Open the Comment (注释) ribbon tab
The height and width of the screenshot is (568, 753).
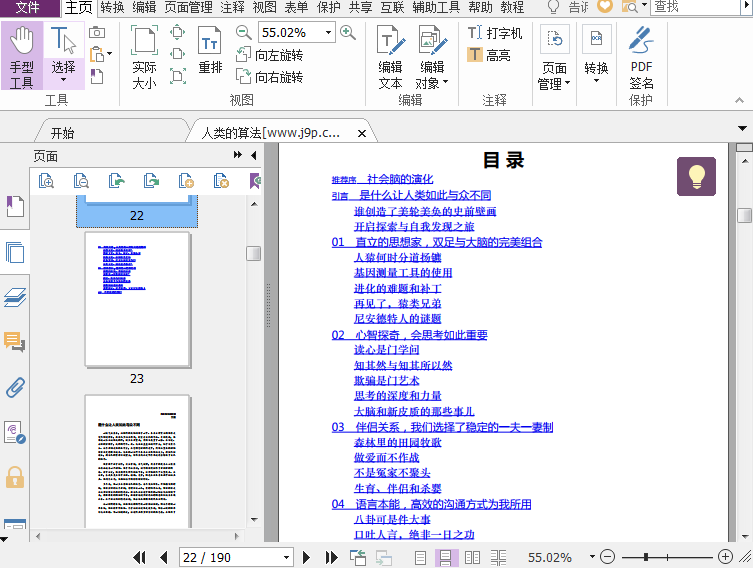pyautogui.click(x=232, y=7)
